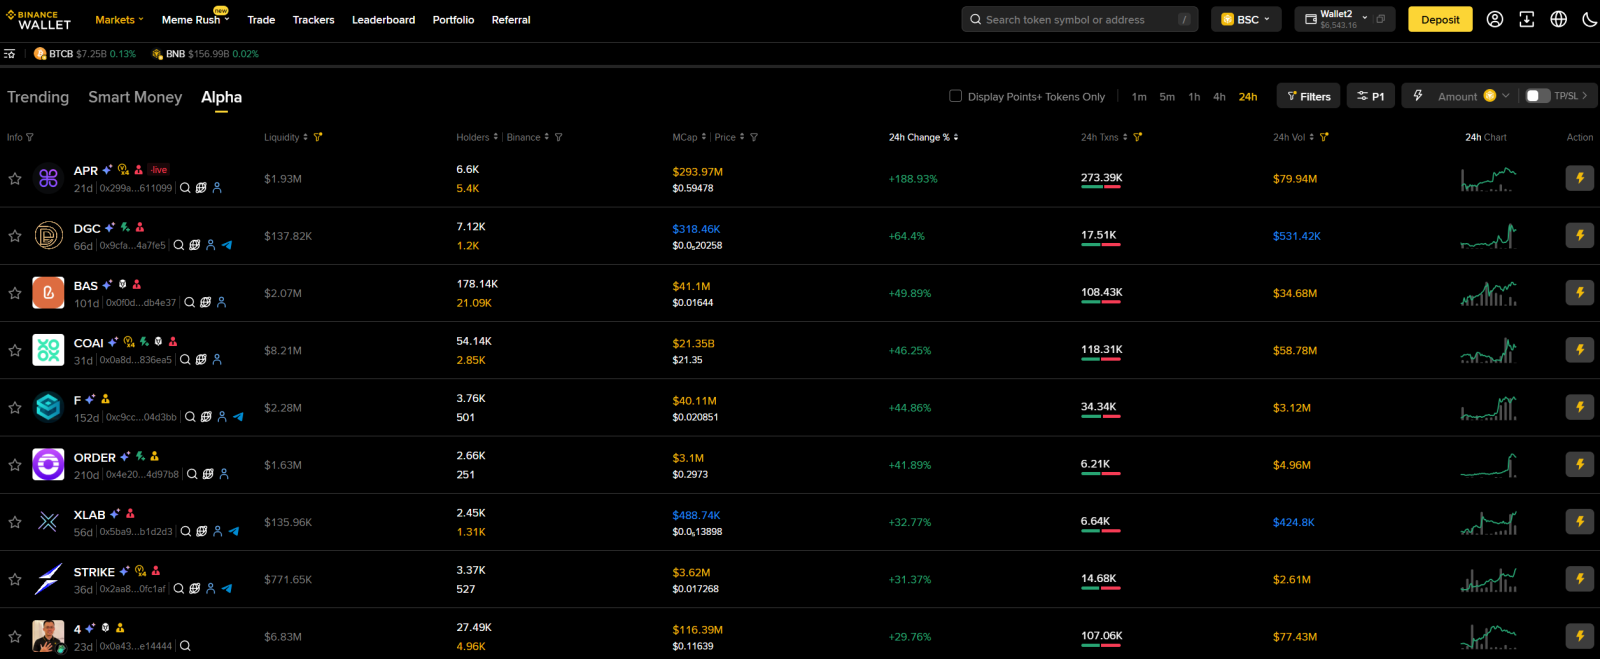The height and width of the screenshot is (659, 1600).
Task: Click the Deposit button
Action: click(1440, 19)
